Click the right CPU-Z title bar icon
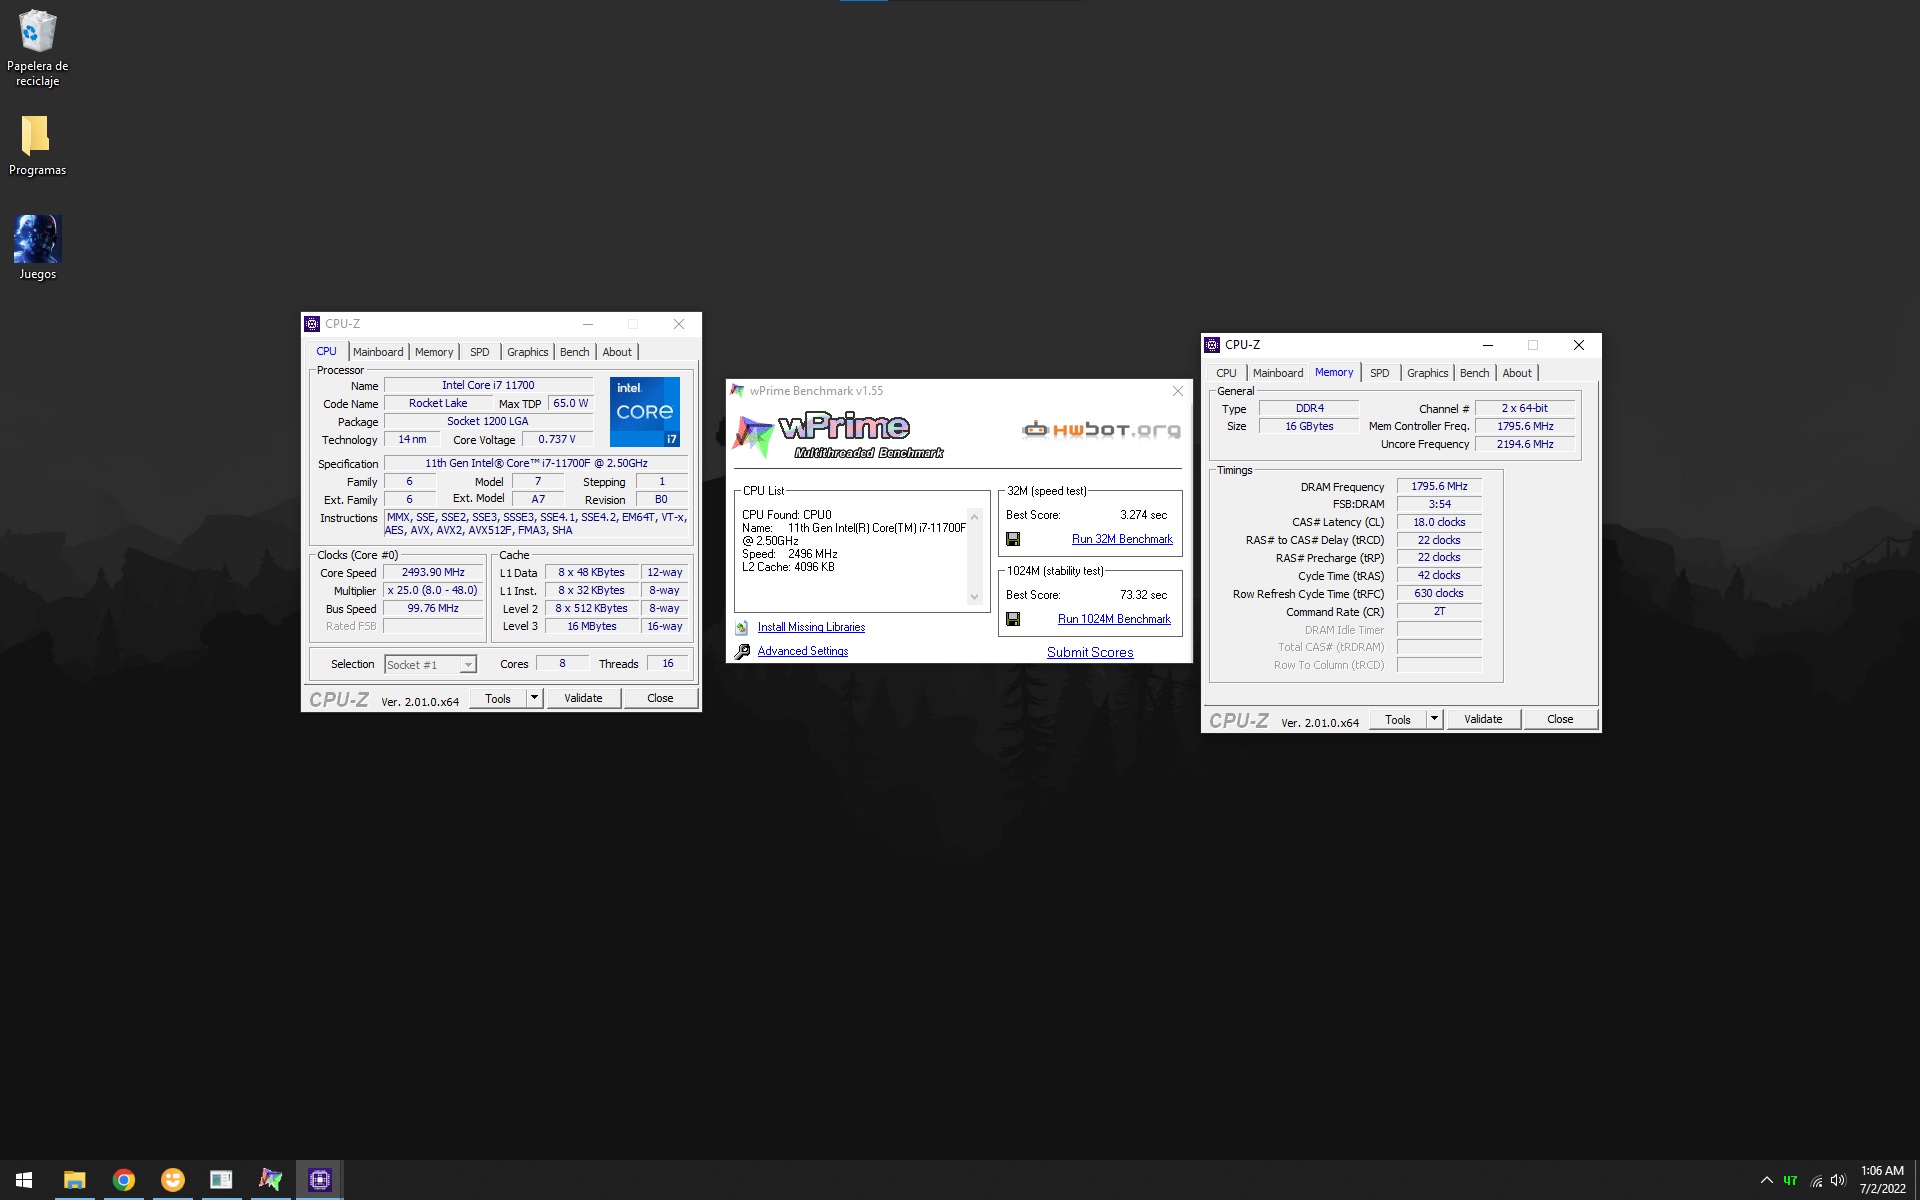 pos(1212,345)
